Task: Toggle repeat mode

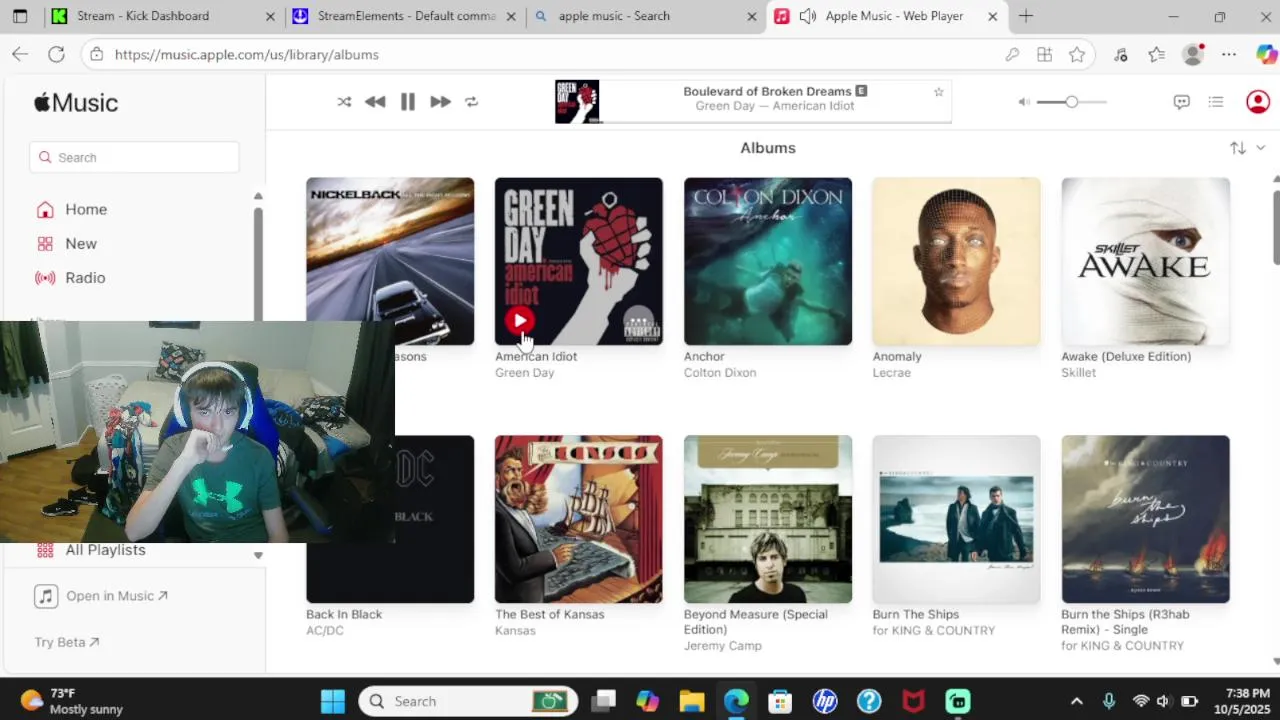Action: tap(472, 102)
